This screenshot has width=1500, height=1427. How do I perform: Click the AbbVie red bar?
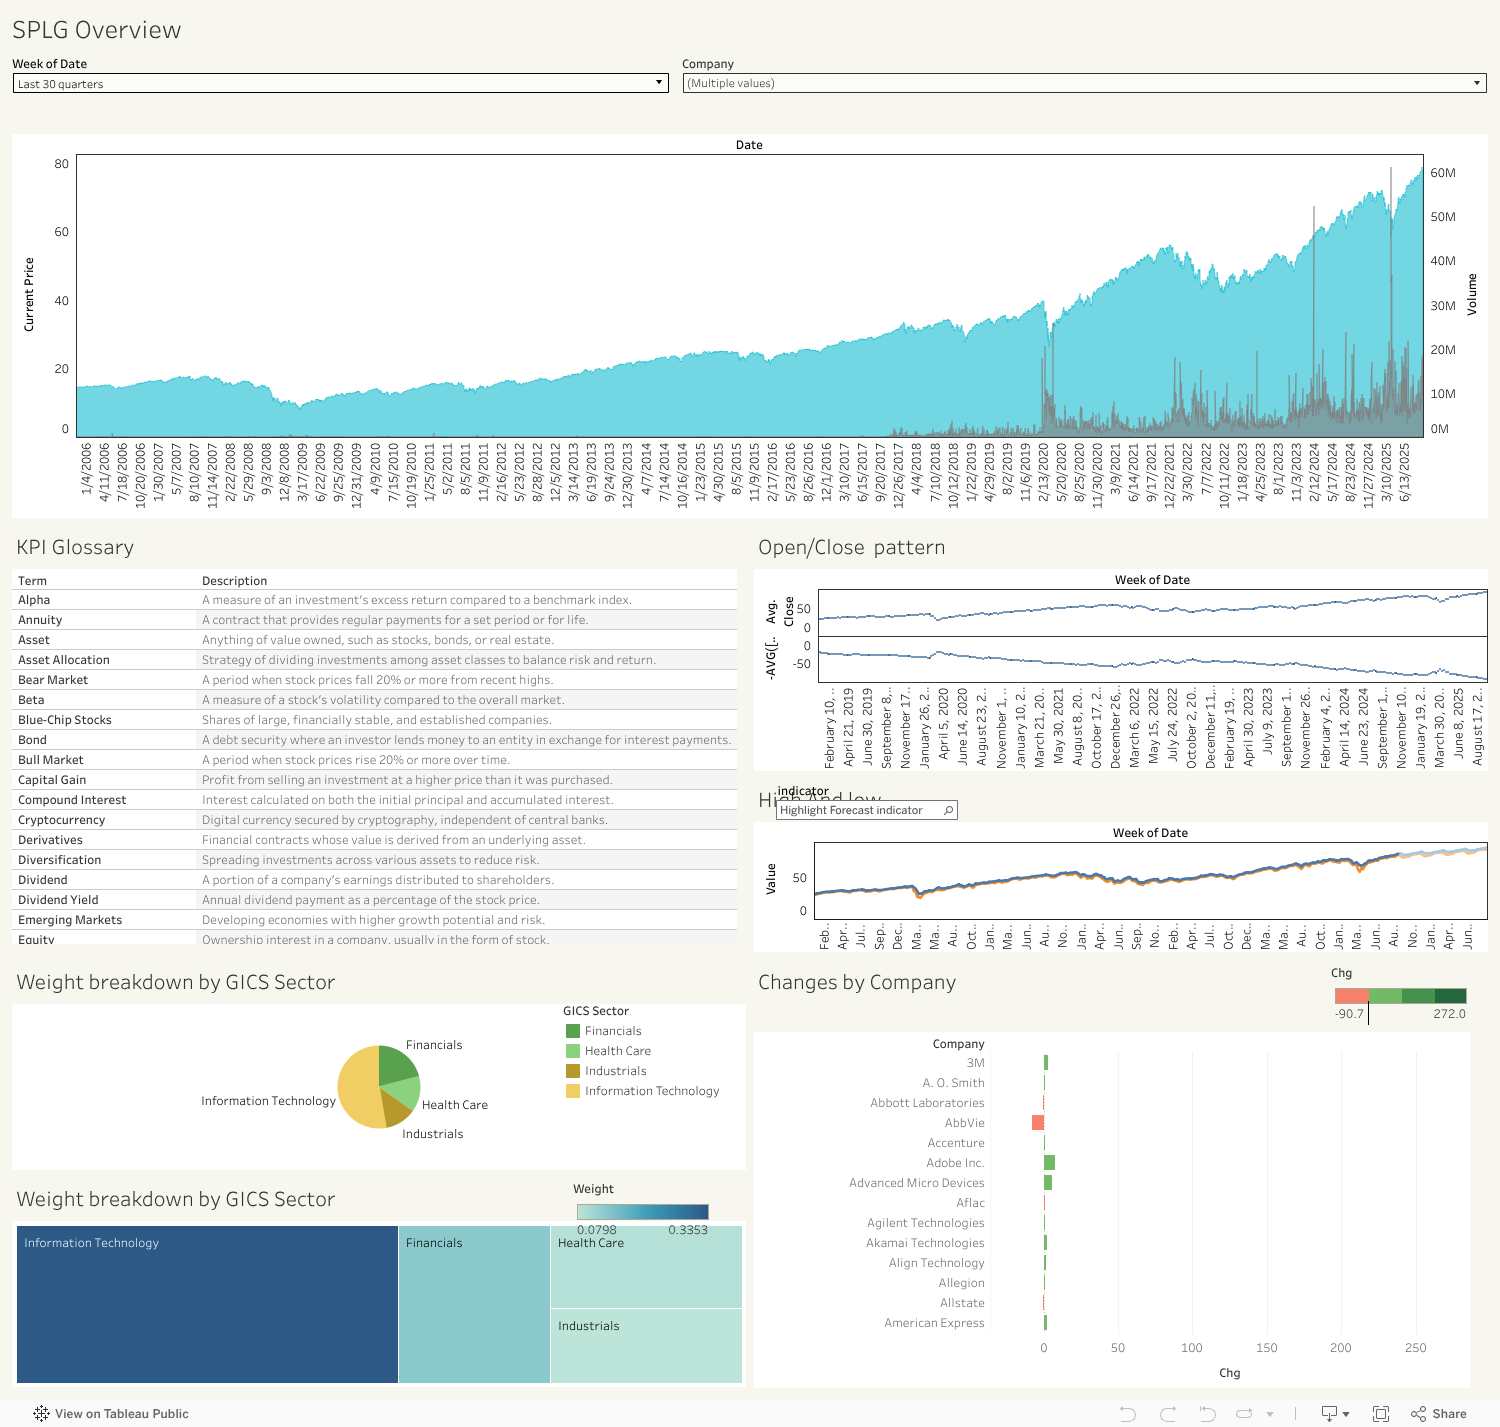pyautogui.click(x=1038, y=1123)
